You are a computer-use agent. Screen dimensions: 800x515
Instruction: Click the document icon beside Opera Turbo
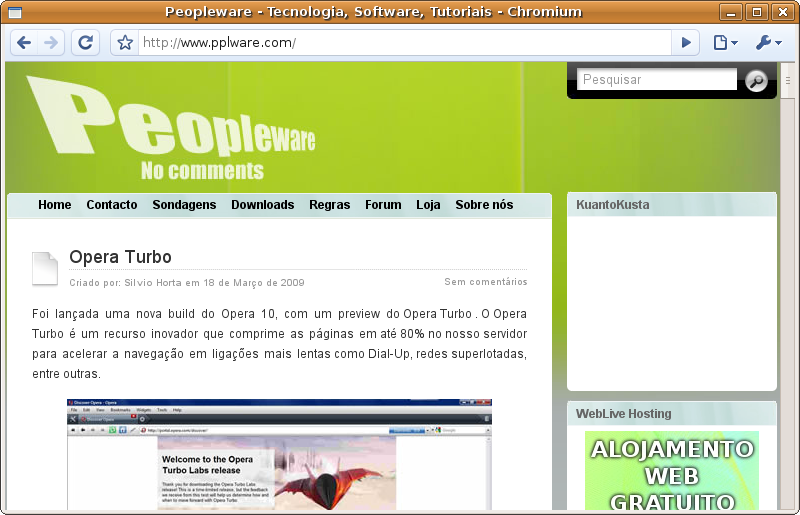tap(45, 268)
